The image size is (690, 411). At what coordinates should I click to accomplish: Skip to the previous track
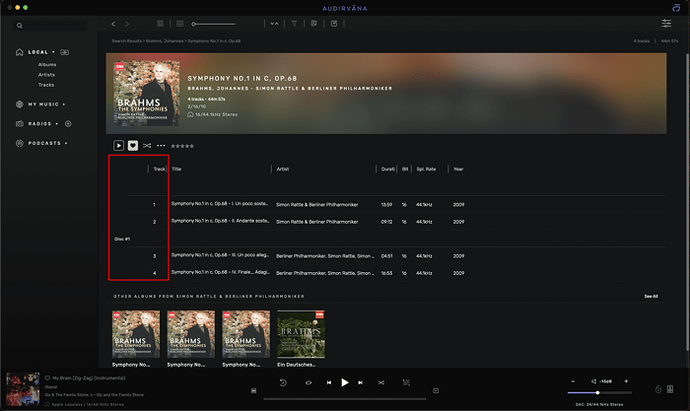coord(329,382)
